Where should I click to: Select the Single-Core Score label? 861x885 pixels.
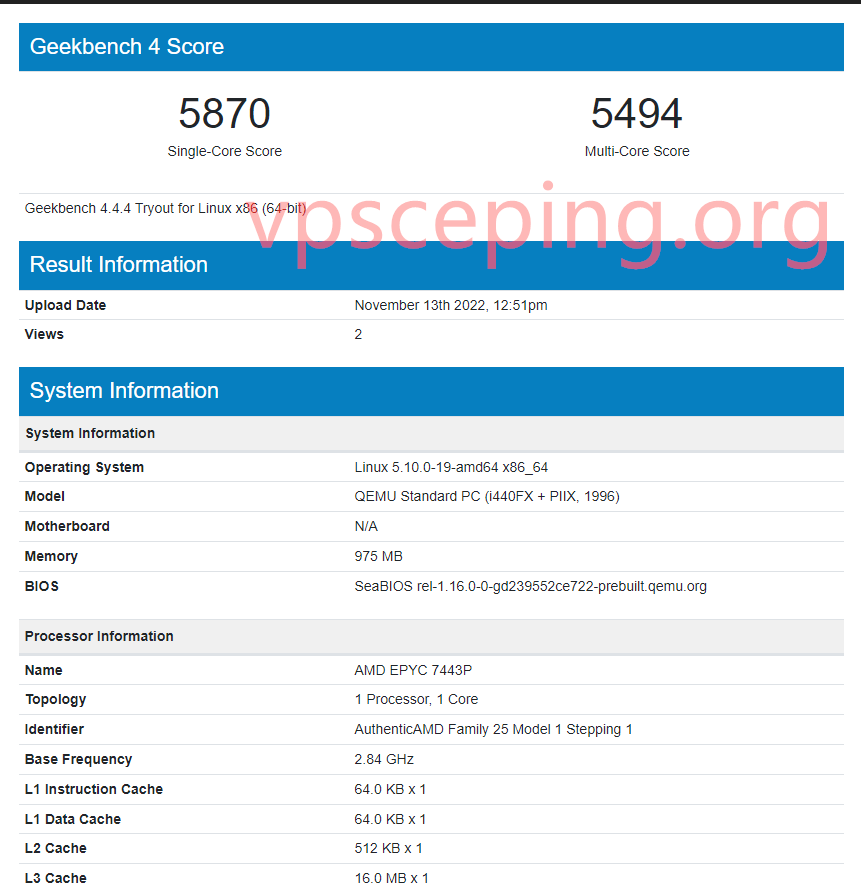pyautogui.click(x=224, y=151)
